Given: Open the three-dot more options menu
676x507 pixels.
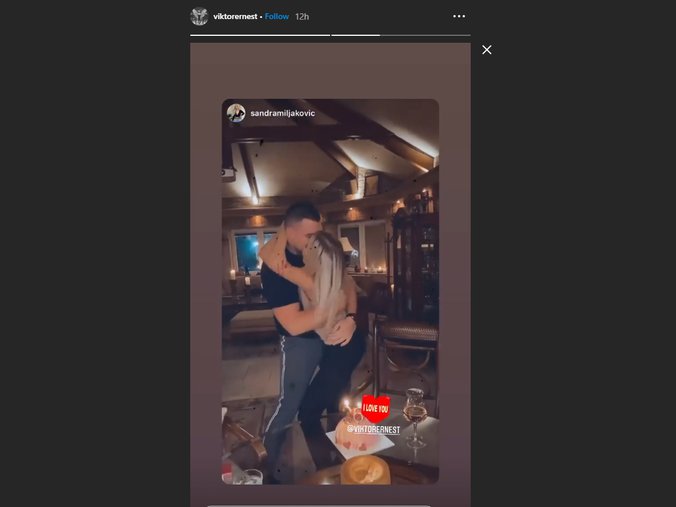Looking at the screenshot, I should click(459, 16).
